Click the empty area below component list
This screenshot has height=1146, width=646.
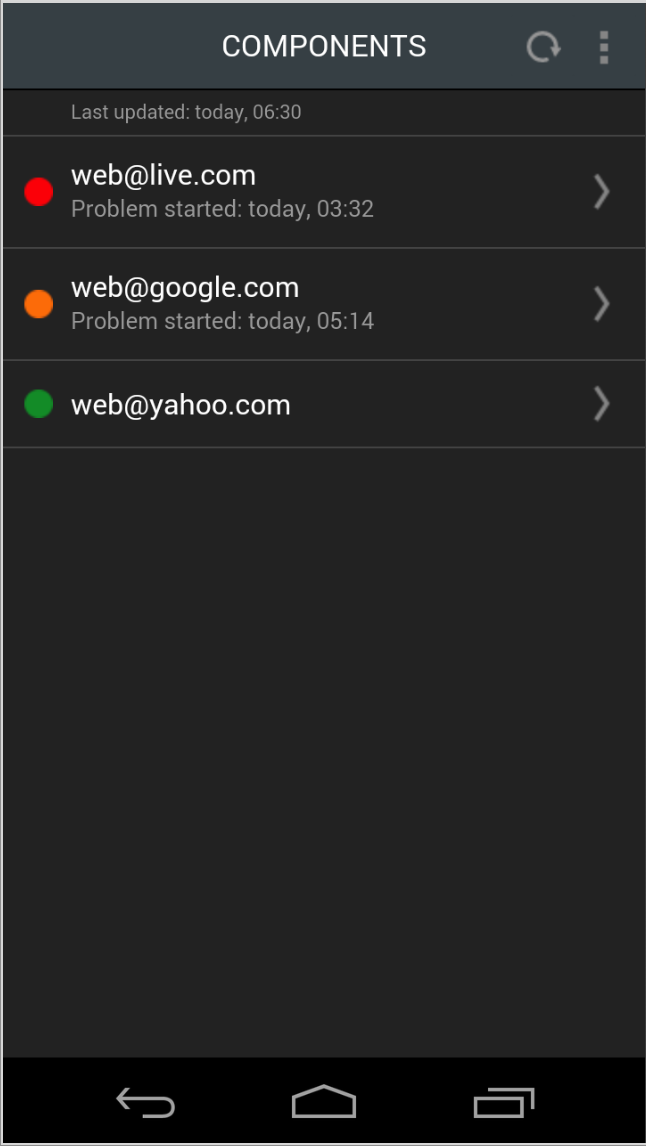323,751
